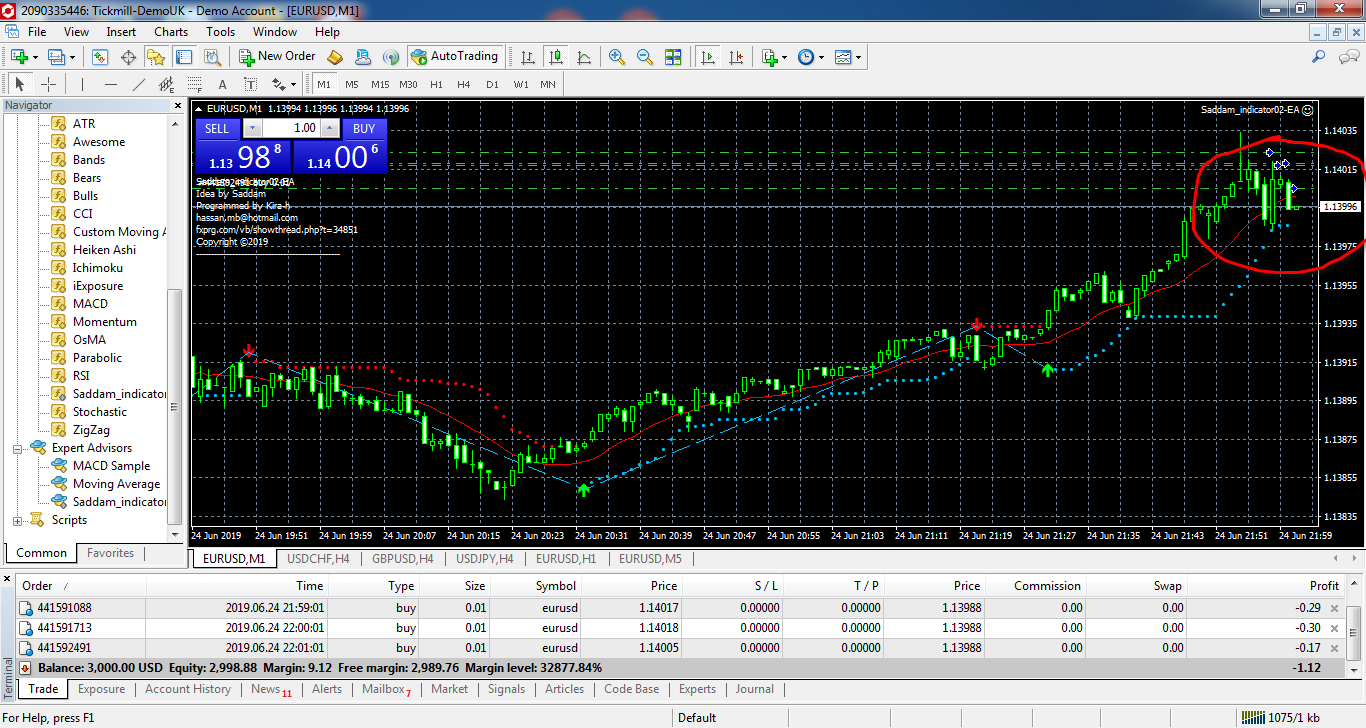Image resolution: width=1366 pixels, height=728 pixels.
Task: Open the Charts menu
Action: point(171,32)
